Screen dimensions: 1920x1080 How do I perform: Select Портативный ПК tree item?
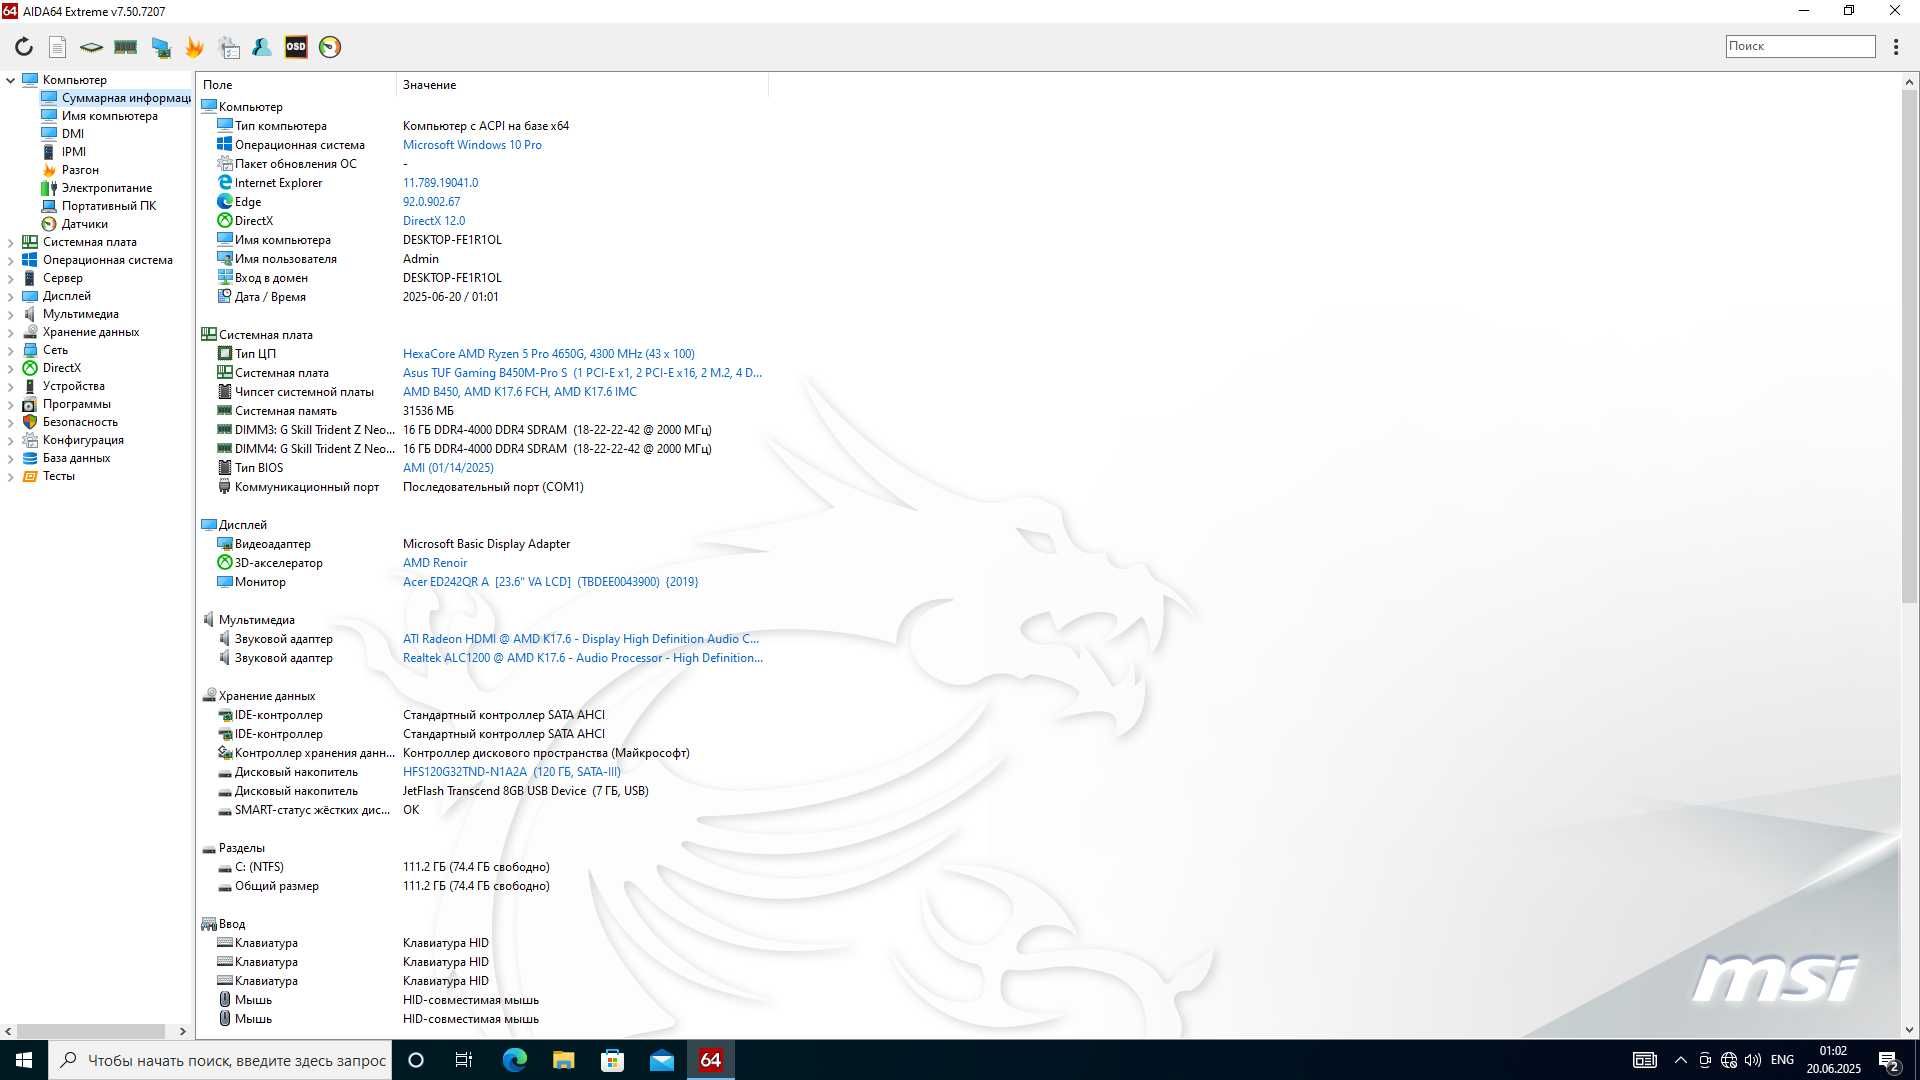[x=99, y=206]
